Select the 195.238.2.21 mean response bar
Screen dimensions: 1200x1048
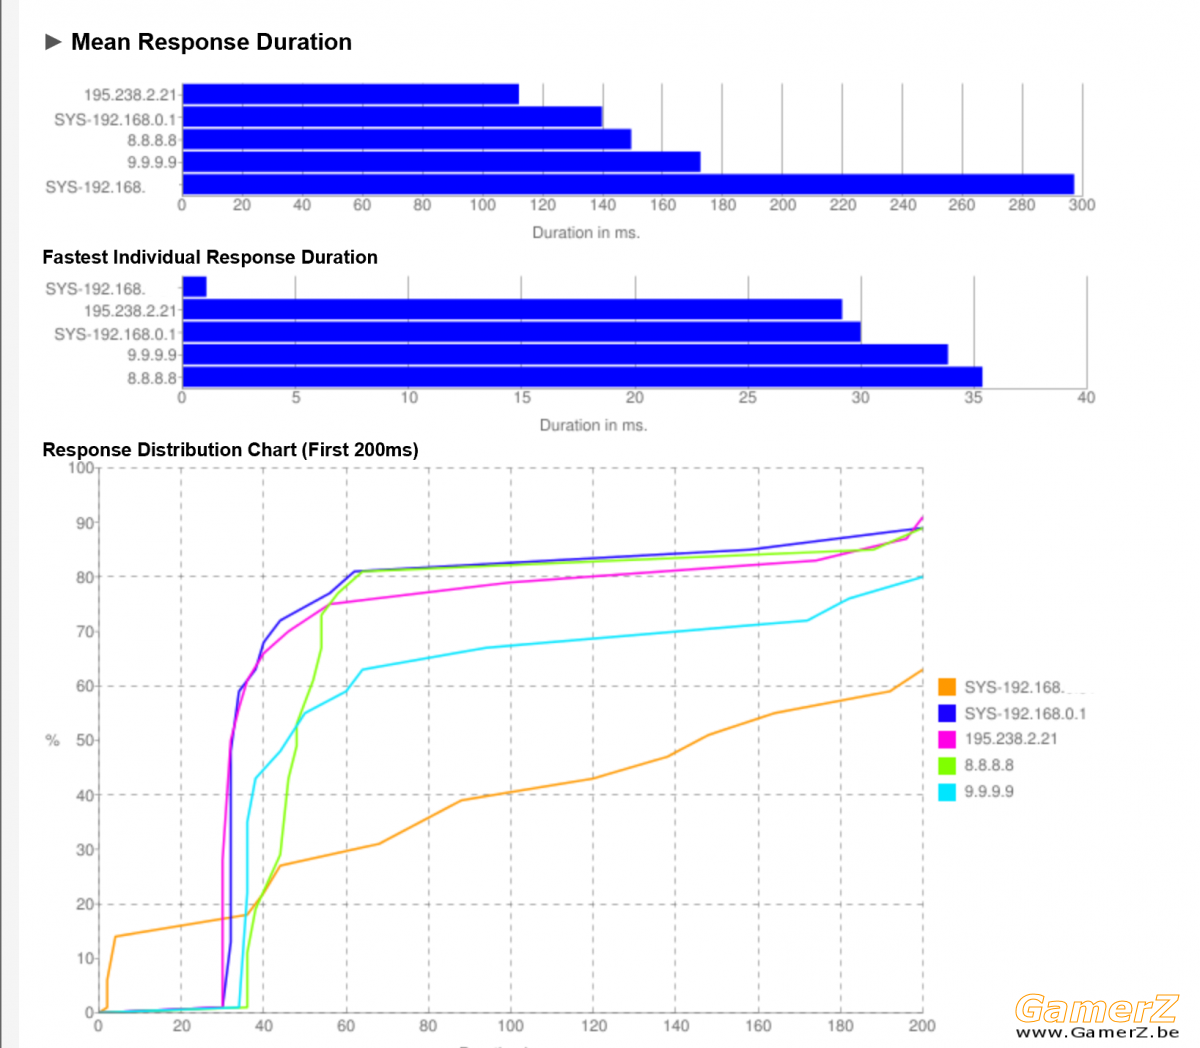pyautogui.click(x=351, y=94)
